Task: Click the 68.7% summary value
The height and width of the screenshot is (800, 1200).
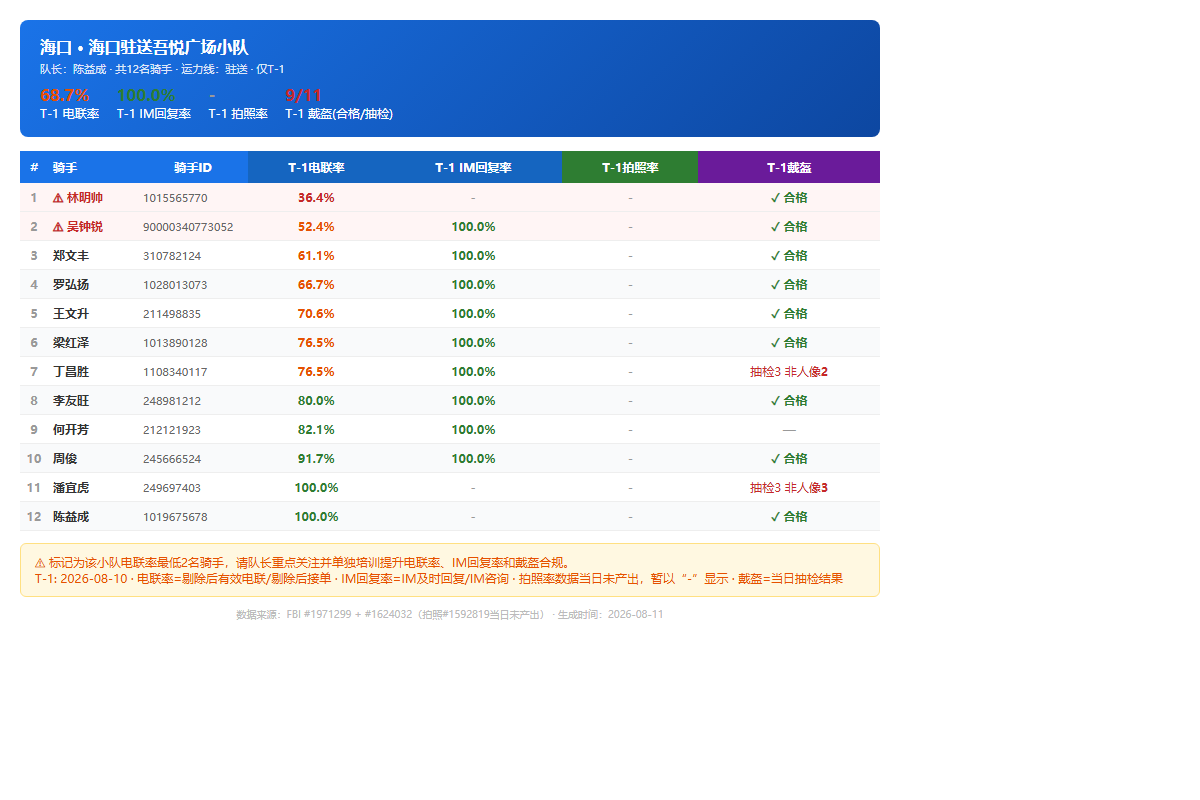Action: (x=65, y=96)
